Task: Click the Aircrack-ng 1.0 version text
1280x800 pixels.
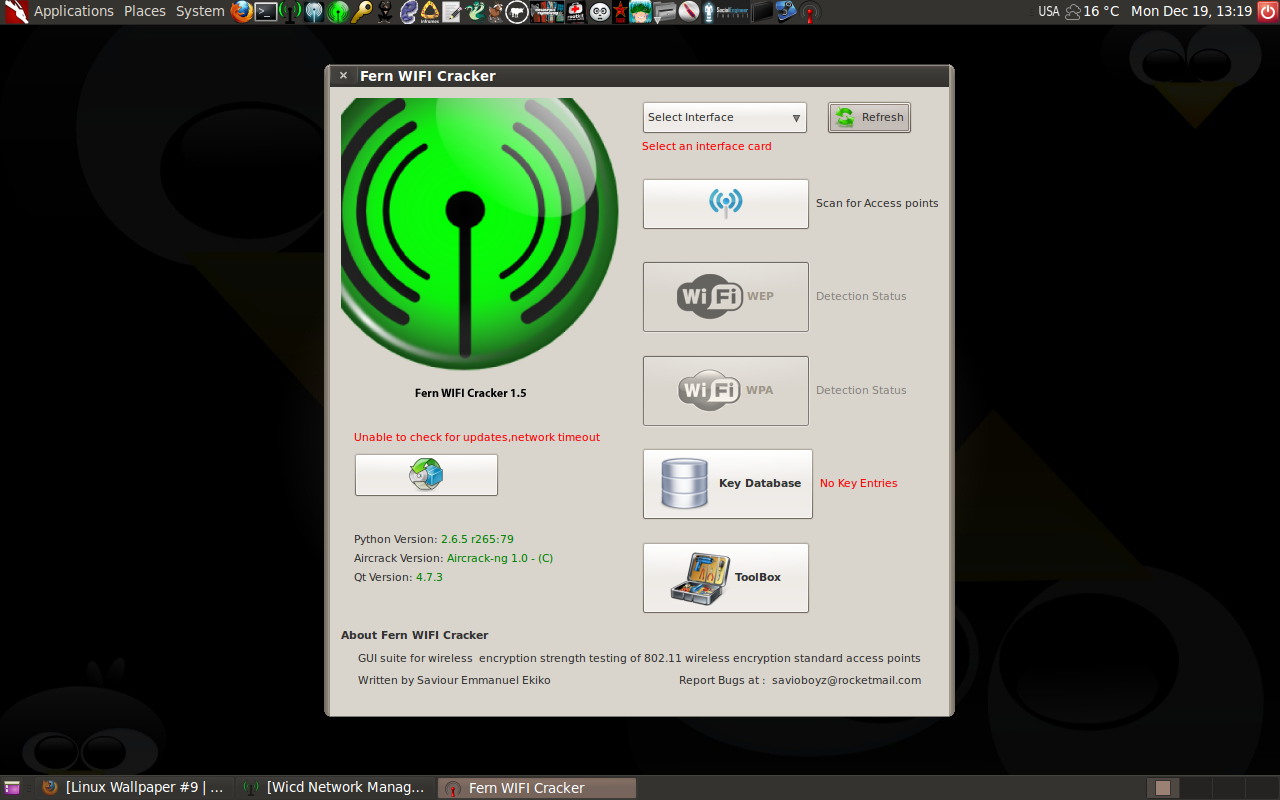Action: pos(500,558)
